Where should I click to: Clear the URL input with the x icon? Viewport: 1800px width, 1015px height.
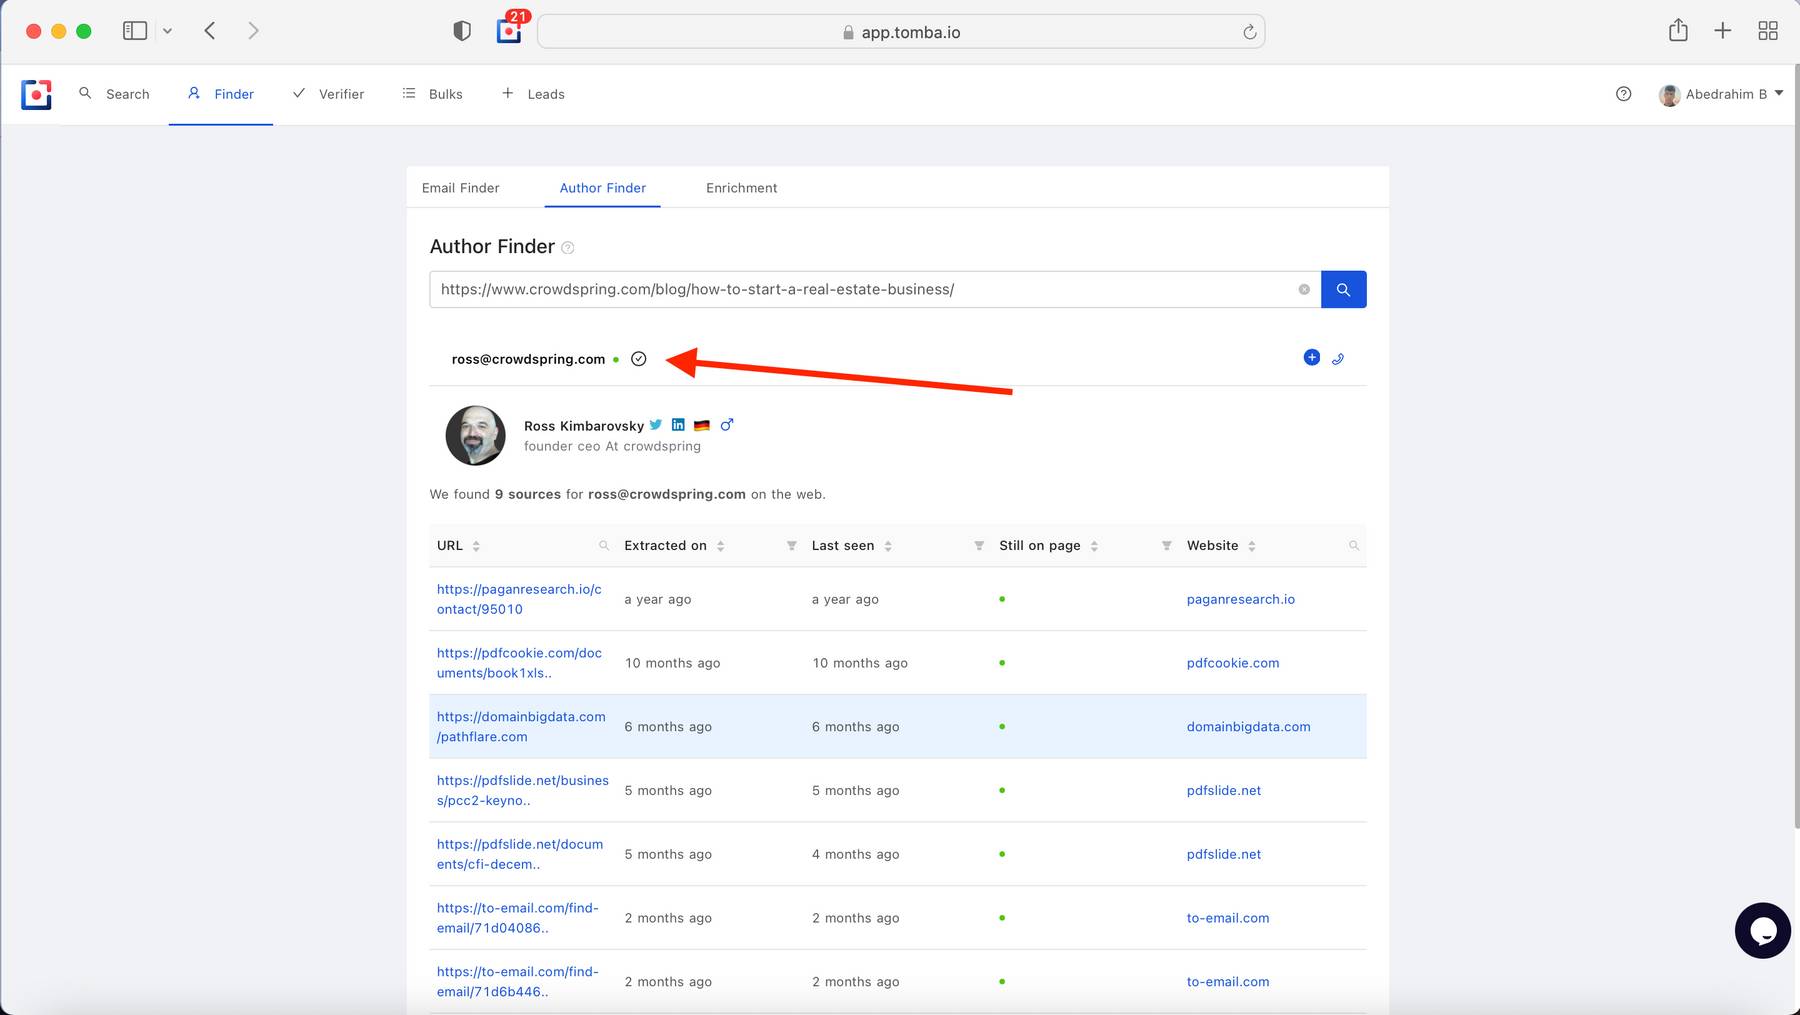[1304, 289]
